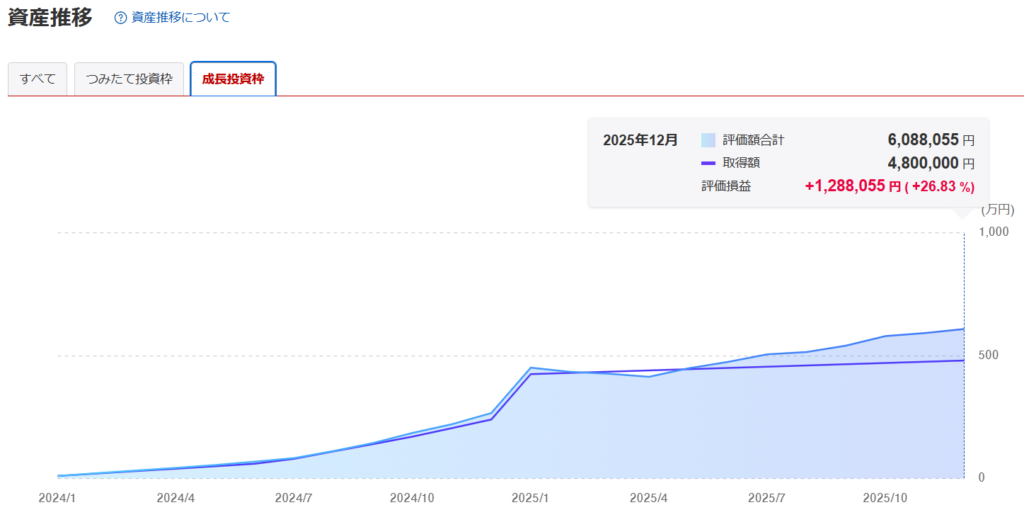
Task: Switch to the すべて tab
Action: click(38, 79)
